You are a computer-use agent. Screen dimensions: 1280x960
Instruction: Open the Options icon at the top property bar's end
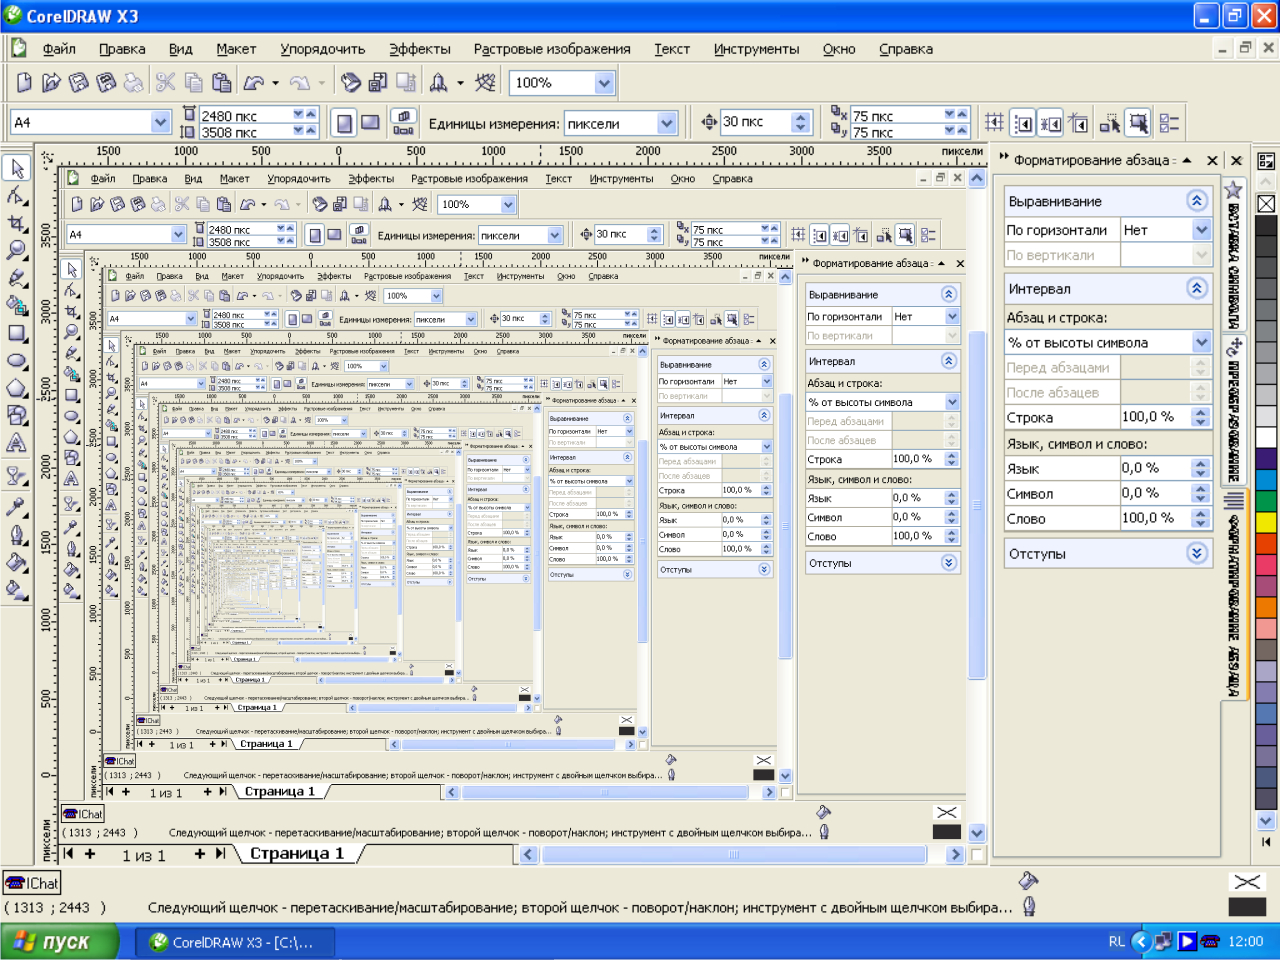(x=1169, y=123)
